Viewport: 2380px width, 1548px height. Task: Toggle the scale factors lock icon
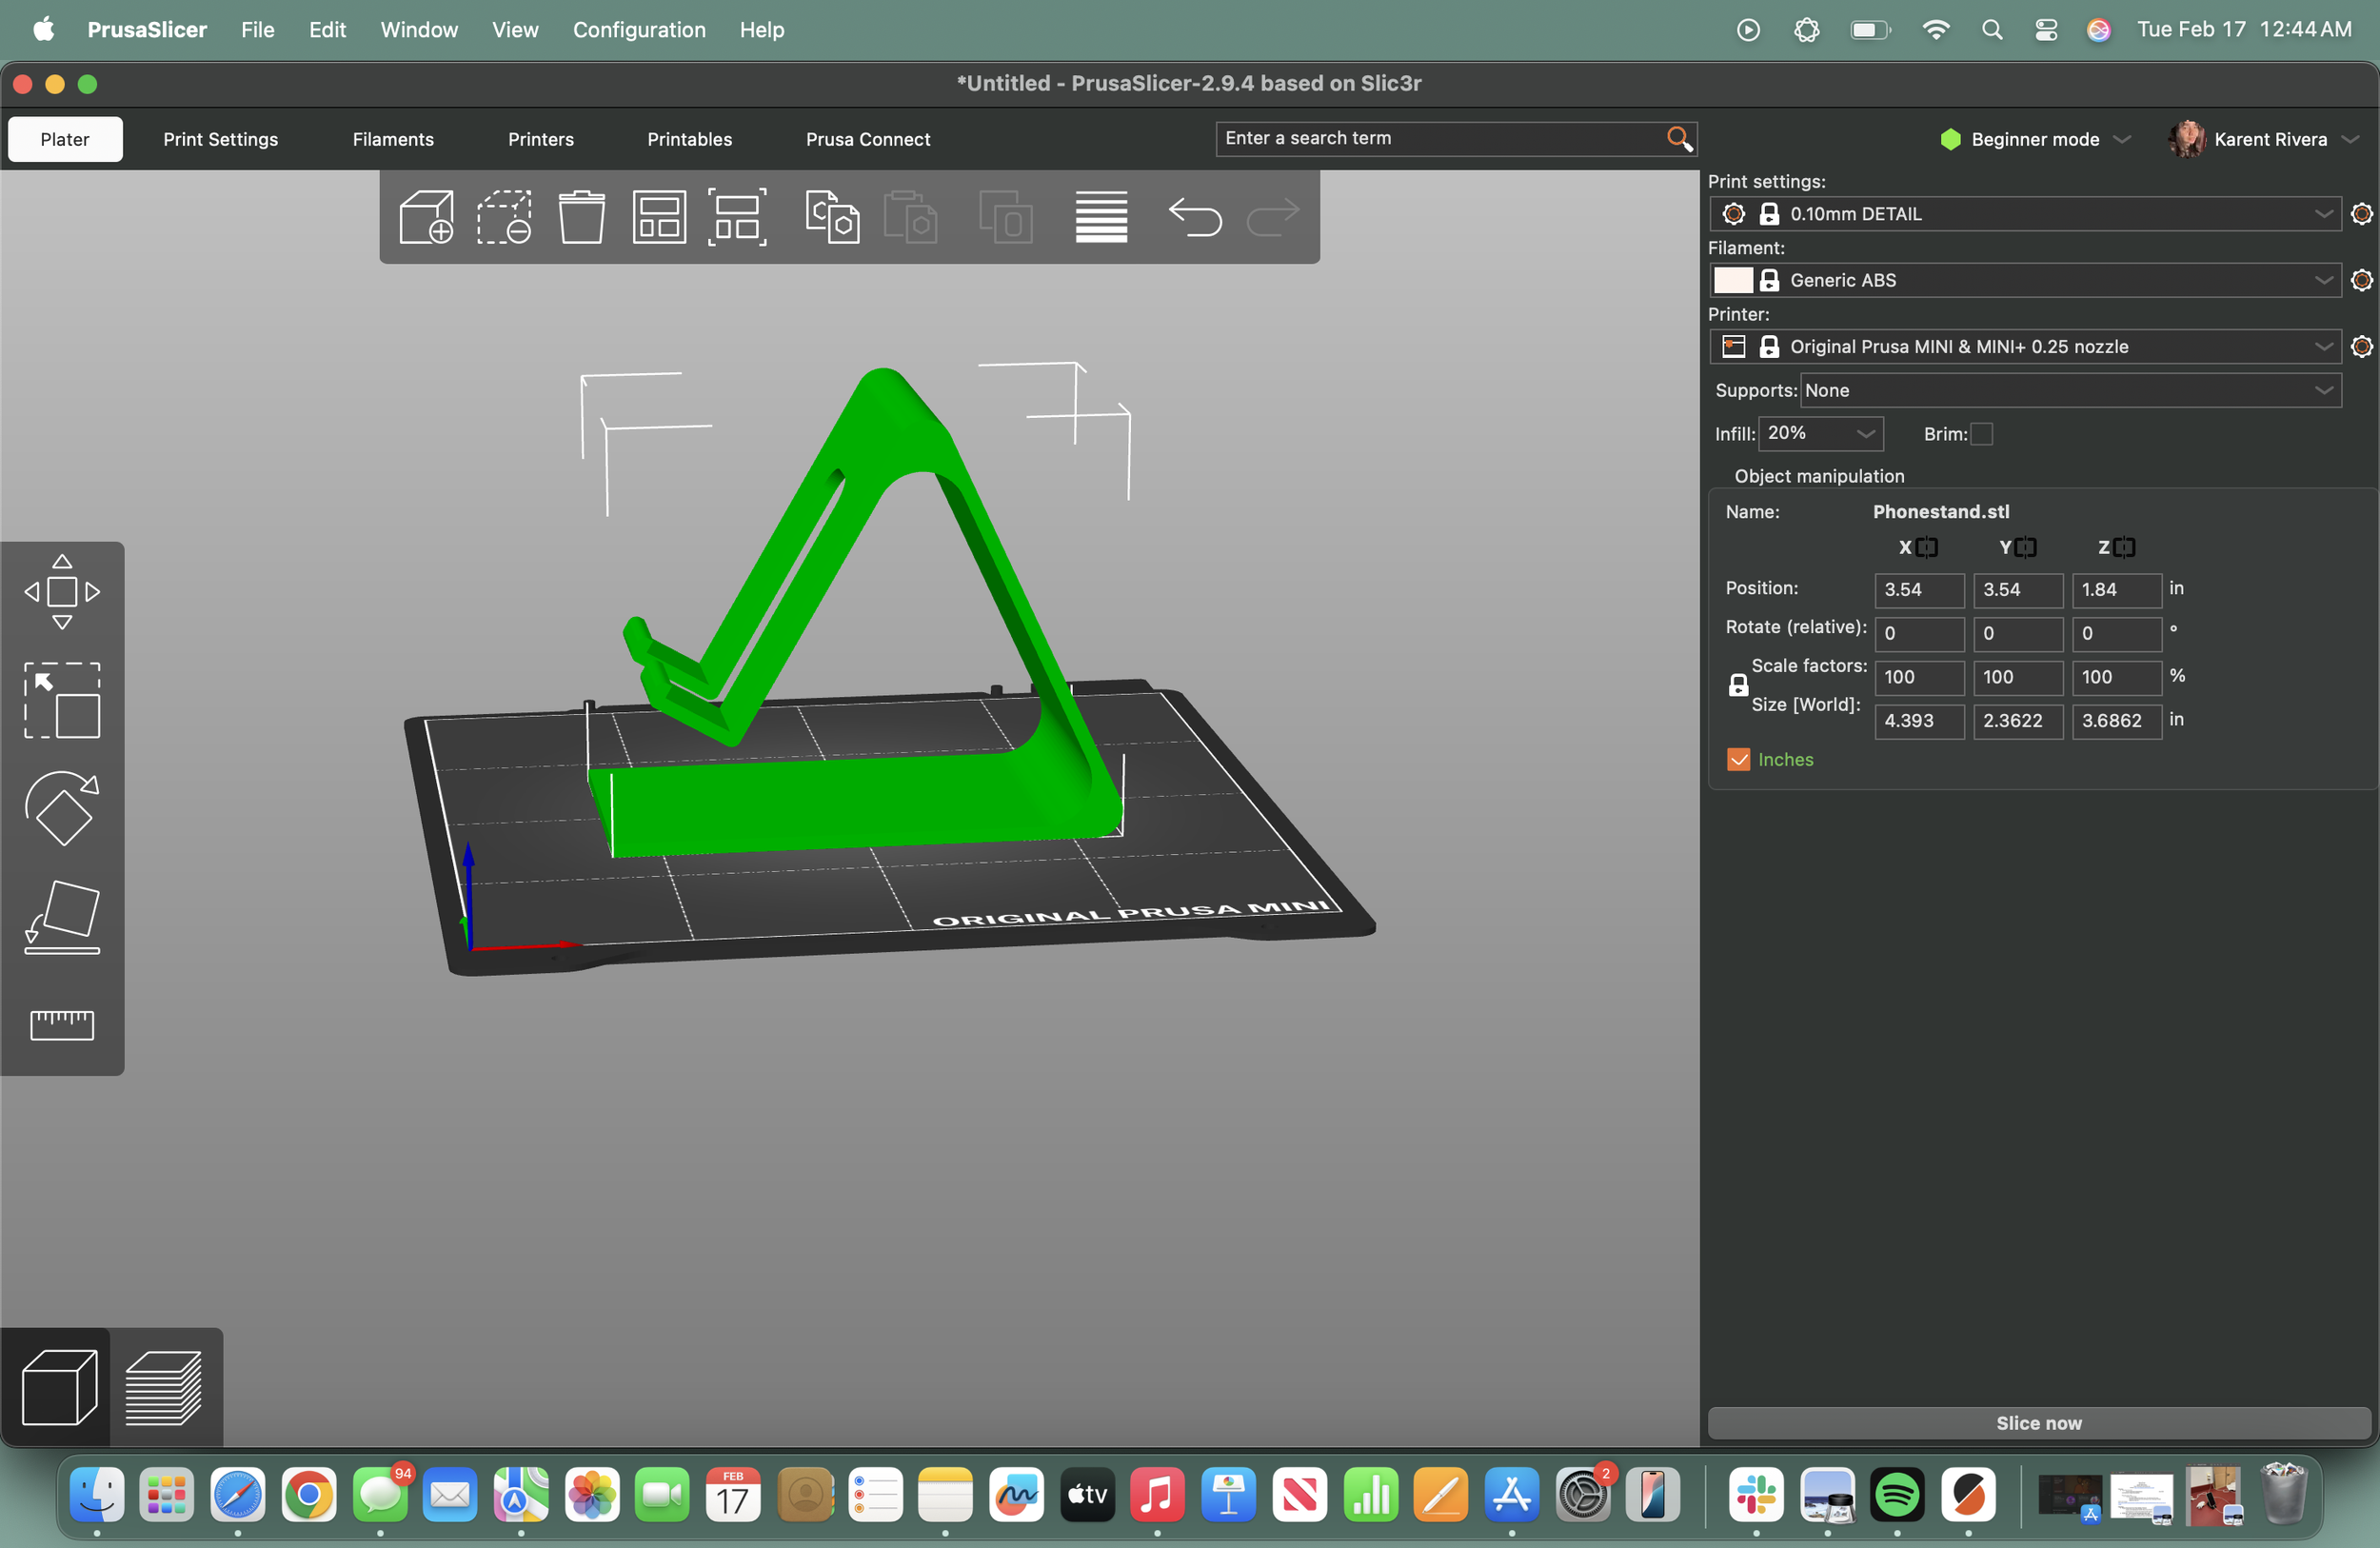coord(1738,685)
